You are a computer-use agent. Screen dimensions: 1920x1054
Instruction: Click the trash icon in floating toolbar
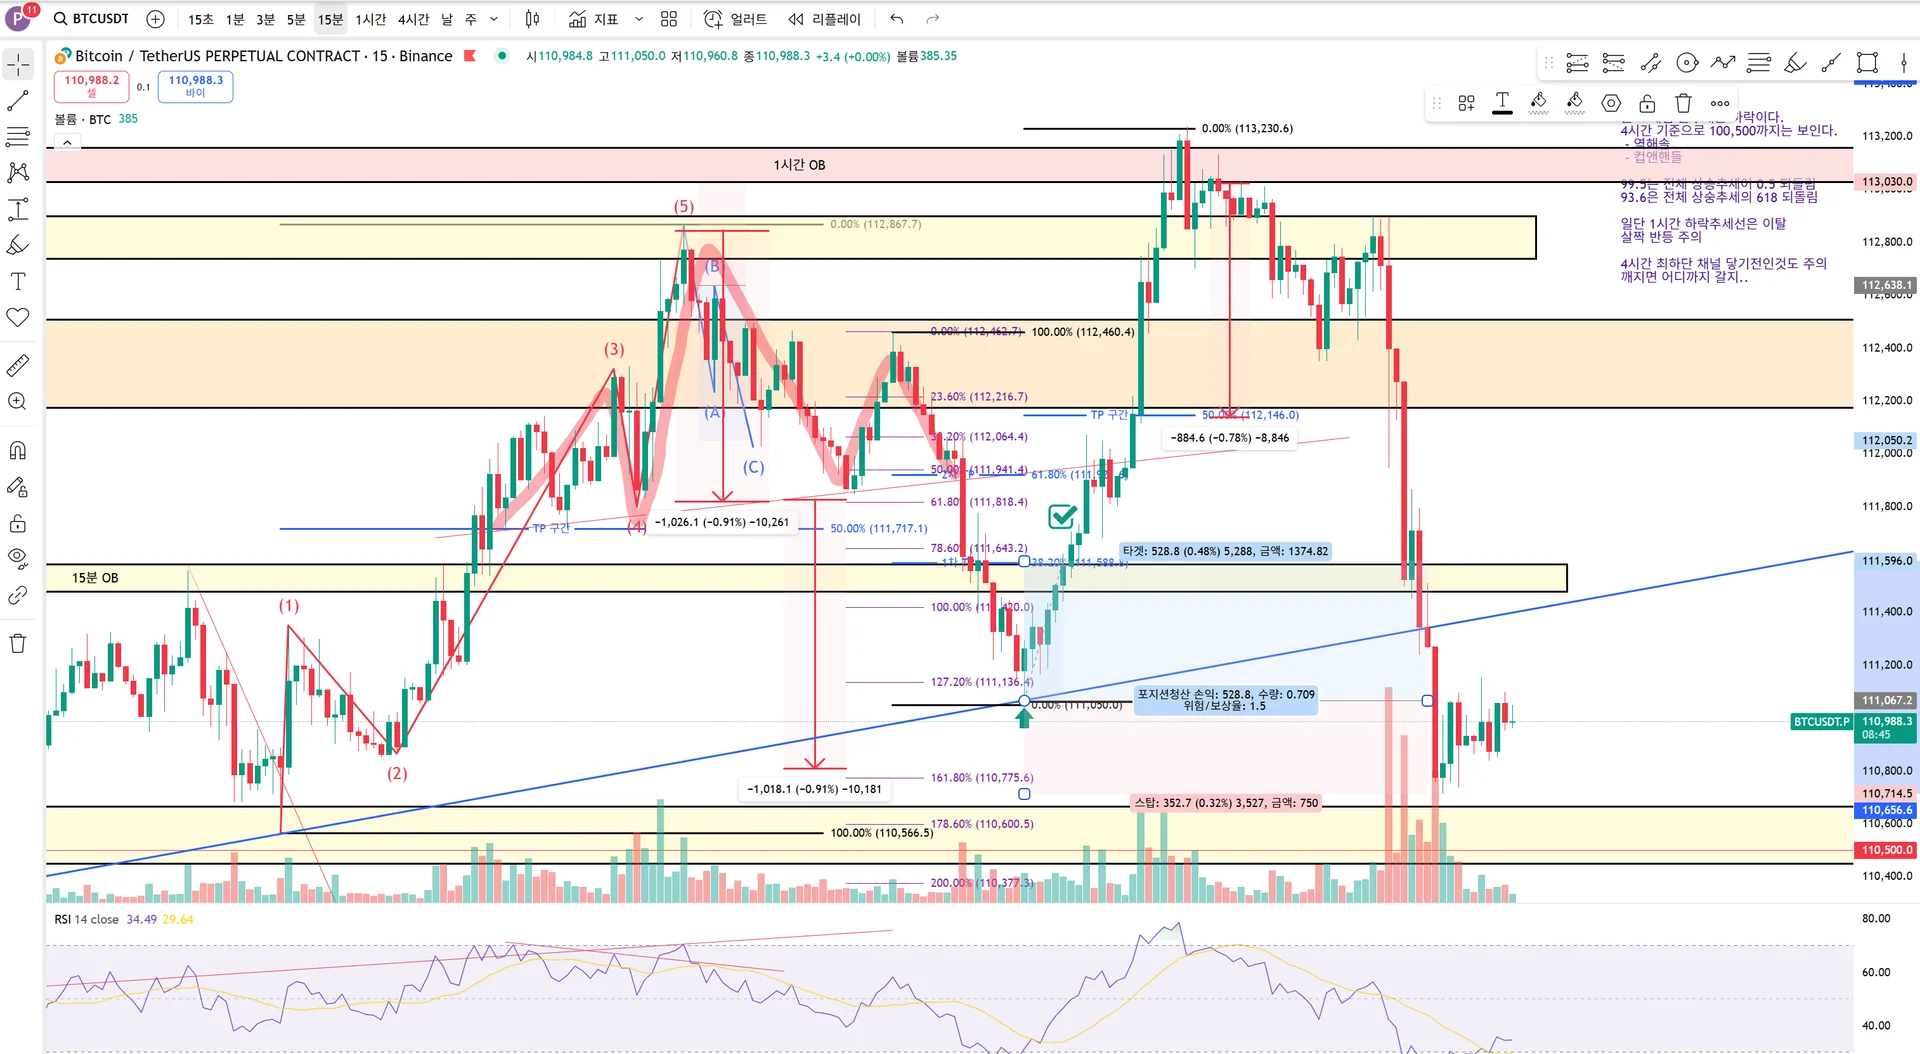click(1683, 103)
